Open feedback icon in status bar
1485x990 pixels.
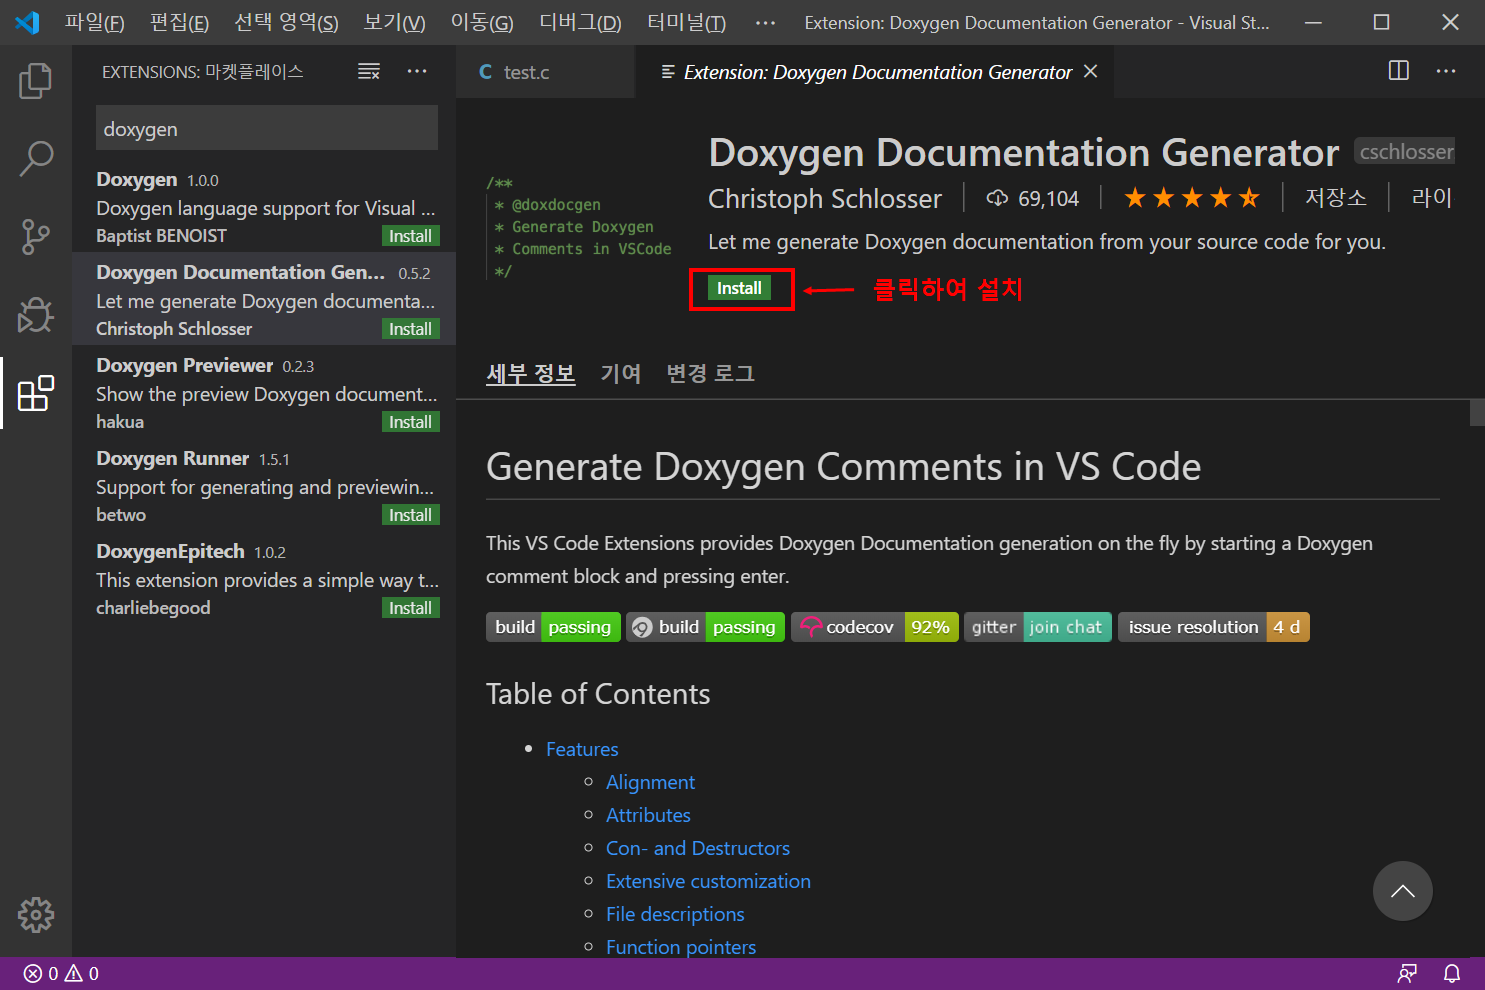(1408, 973)
